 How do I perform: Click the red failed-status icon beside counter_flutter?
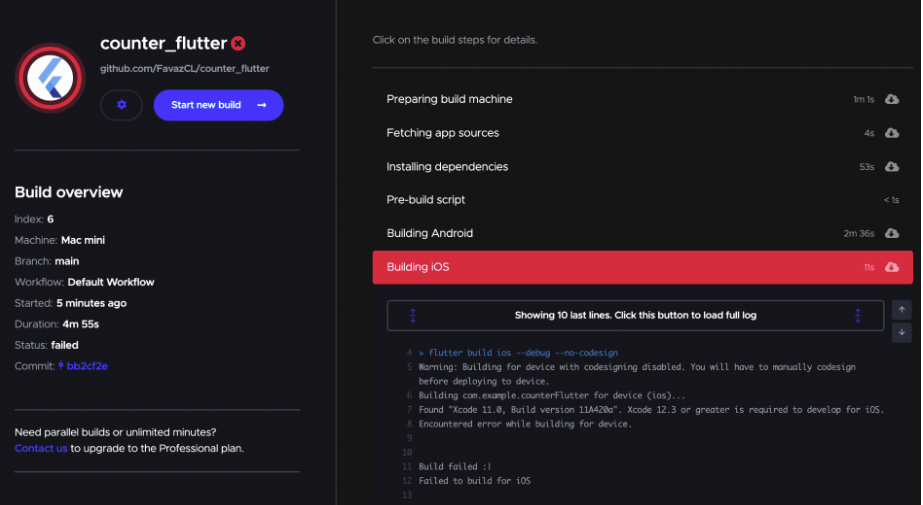[238, 44]
